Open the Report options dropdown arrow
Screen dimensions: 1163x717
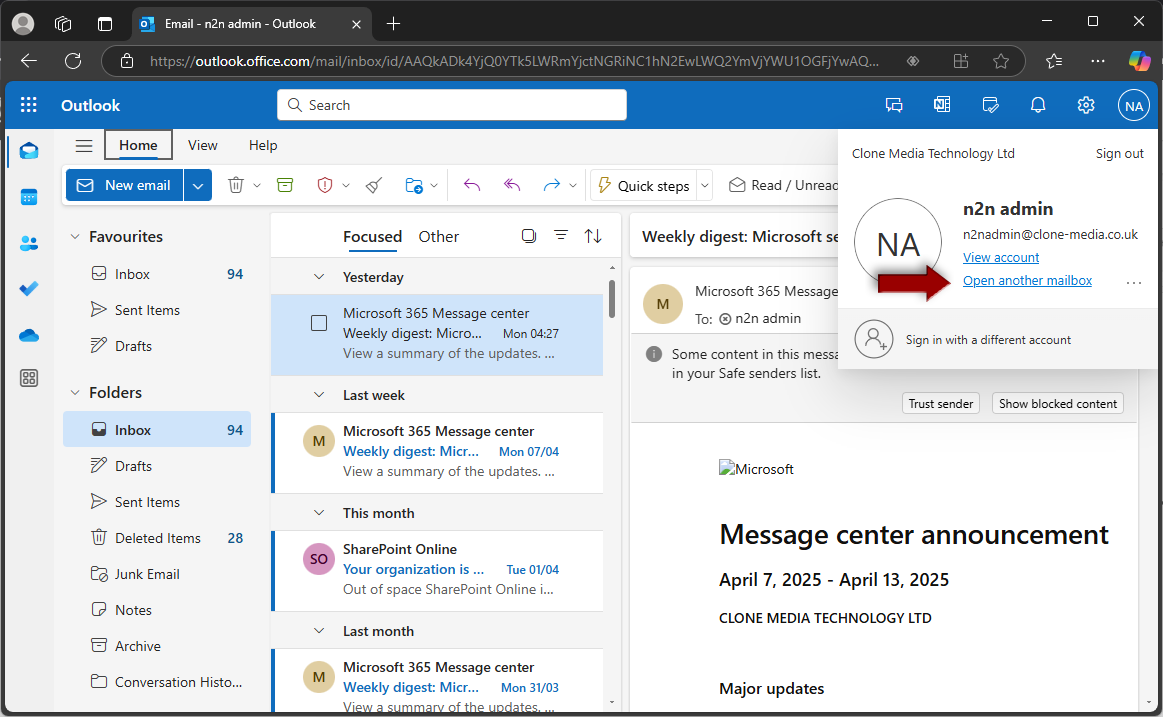[346, 185]
